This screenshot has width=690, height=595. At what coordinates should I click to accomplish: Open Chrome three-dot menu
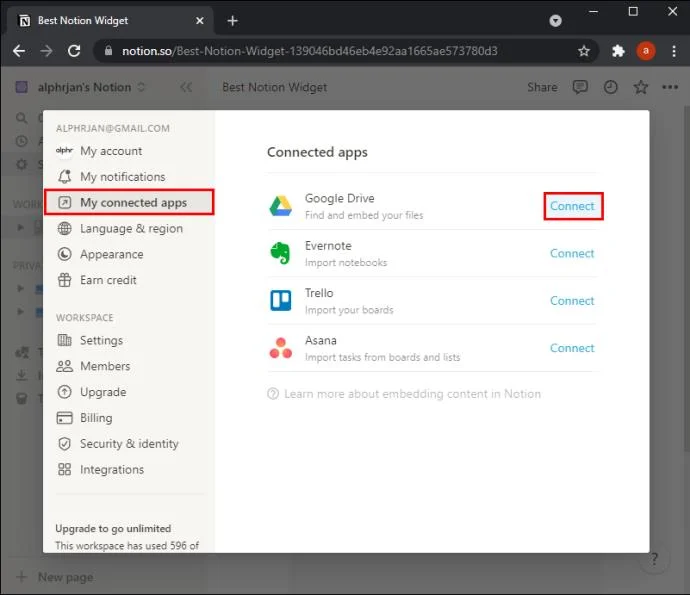coord(674,51)
